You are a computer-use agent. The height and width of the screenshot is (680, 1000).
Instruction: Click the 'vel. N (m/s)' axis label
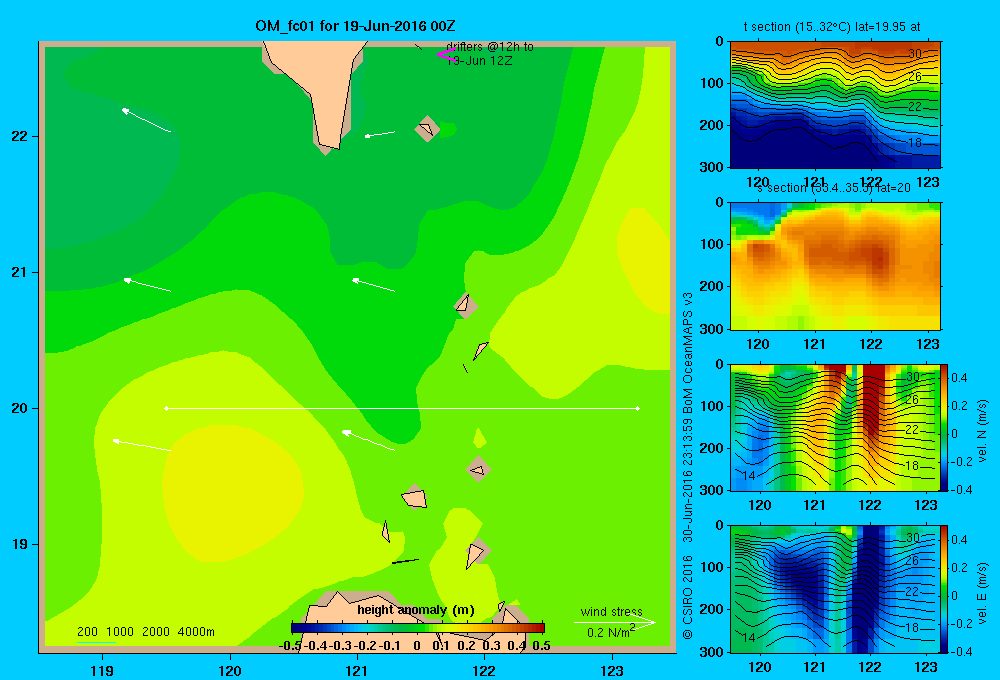(x=983, y=430)
